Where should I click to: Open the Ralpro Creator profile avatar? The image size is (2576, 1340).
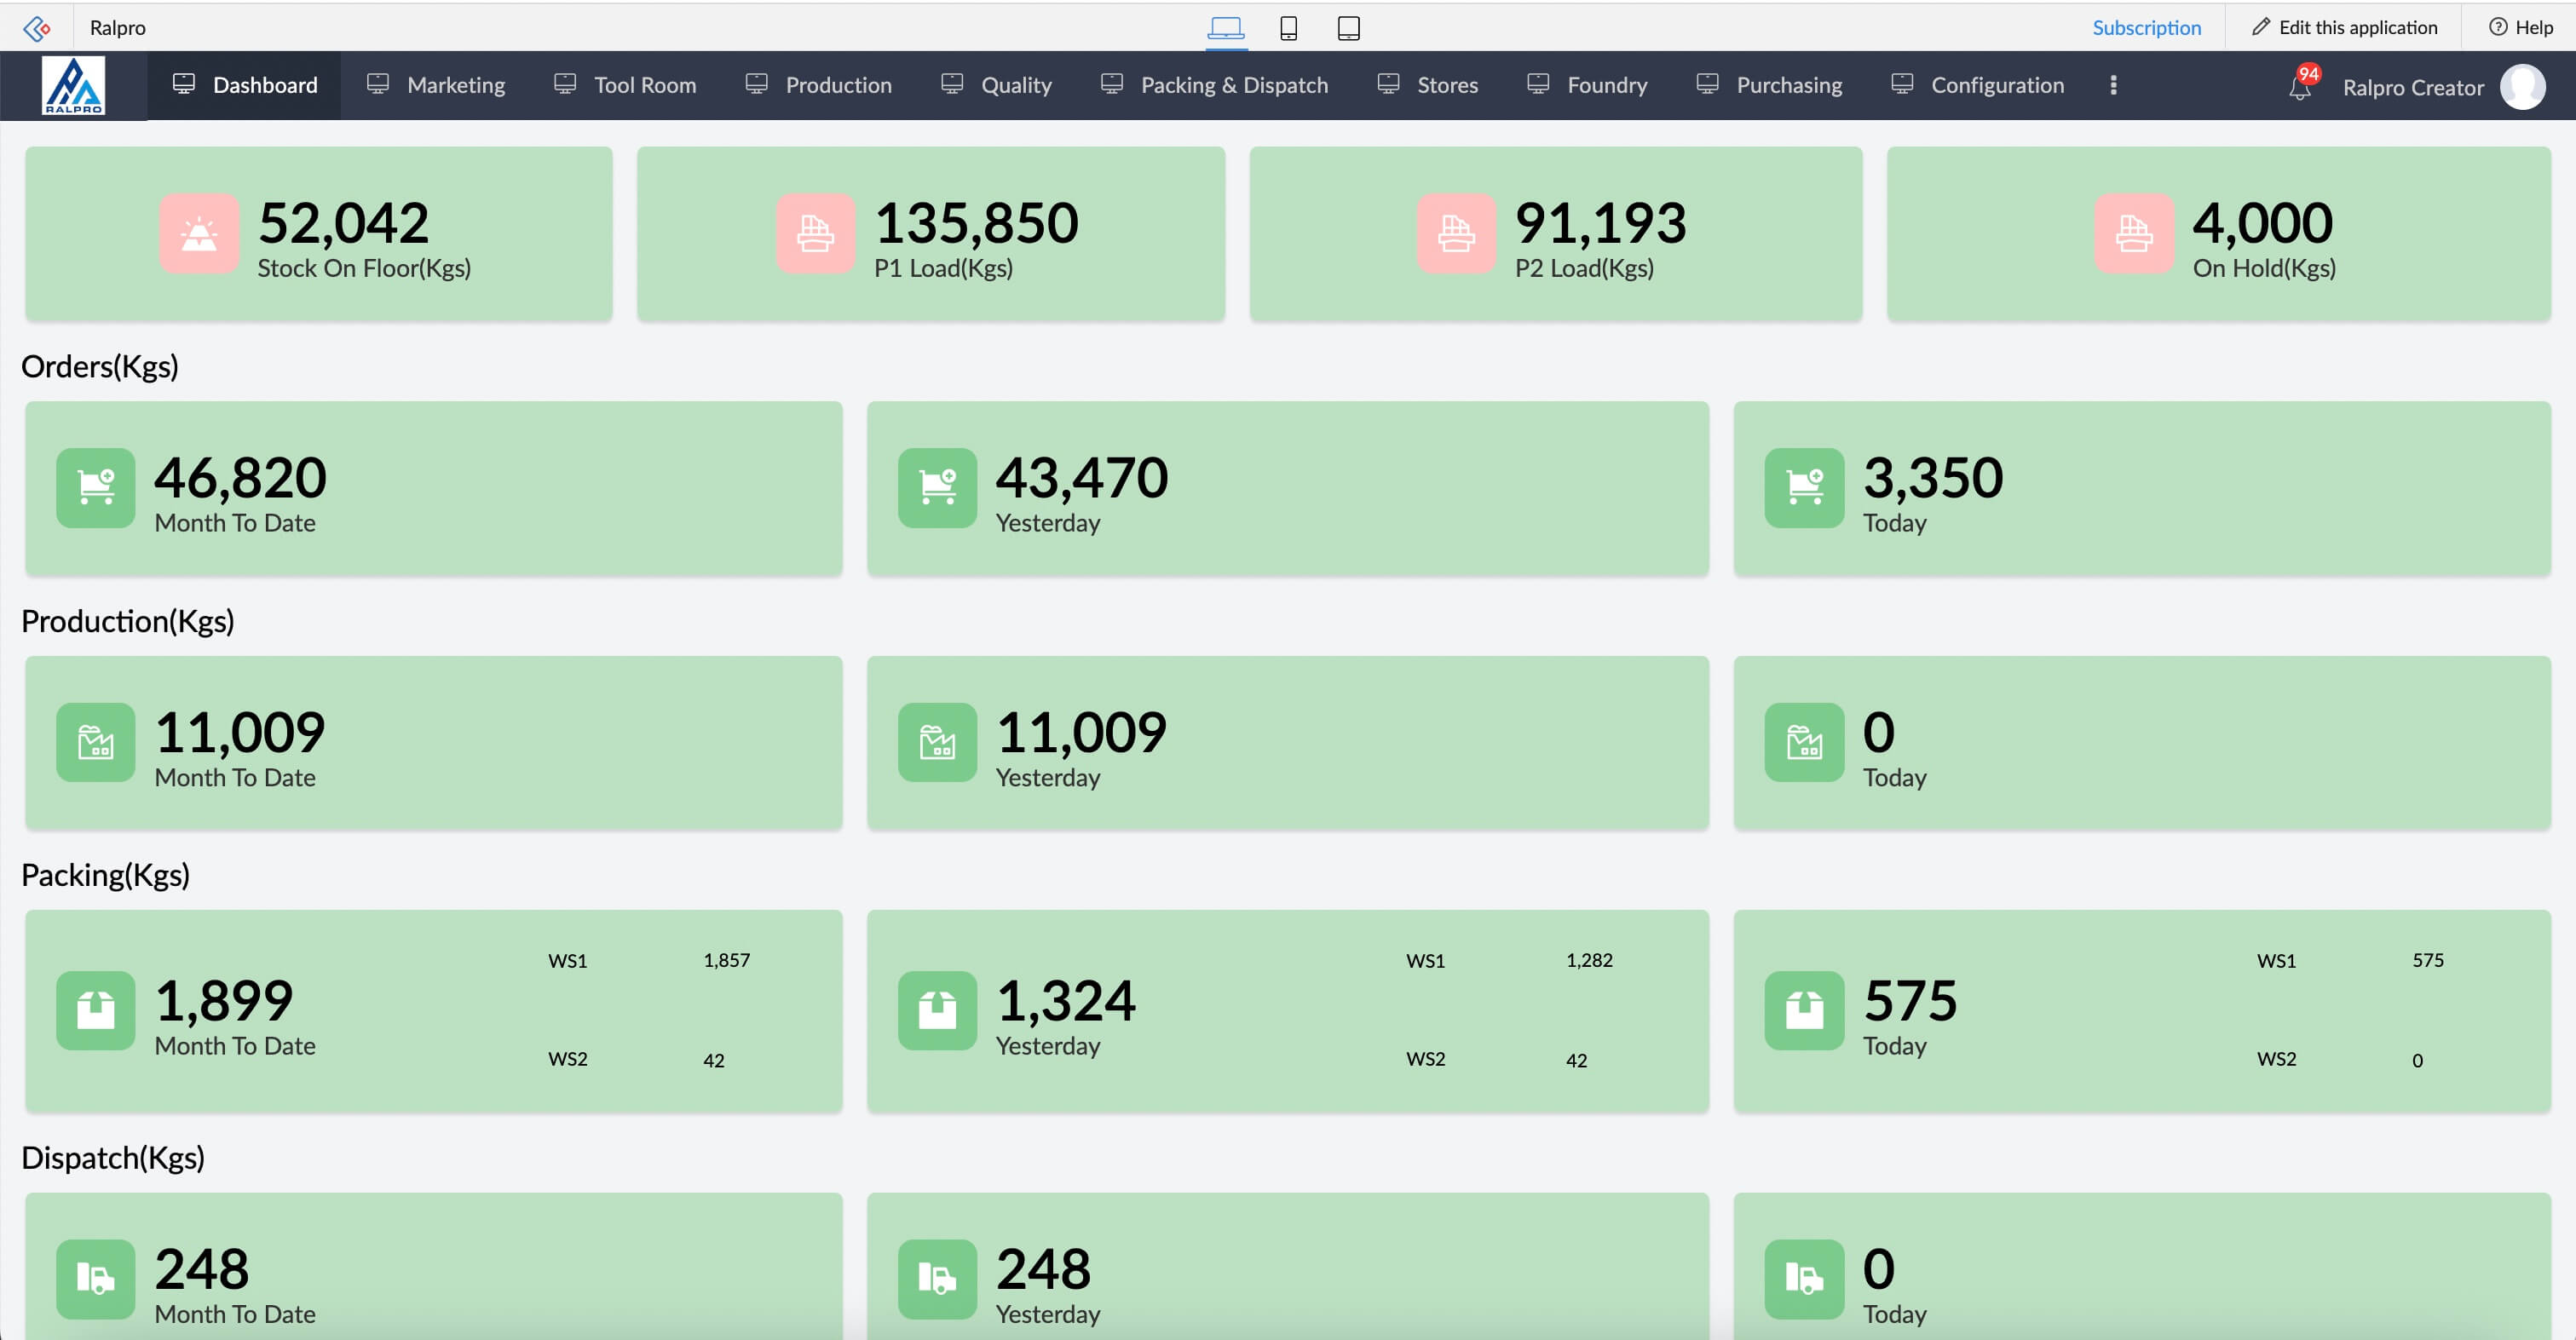2522,87
